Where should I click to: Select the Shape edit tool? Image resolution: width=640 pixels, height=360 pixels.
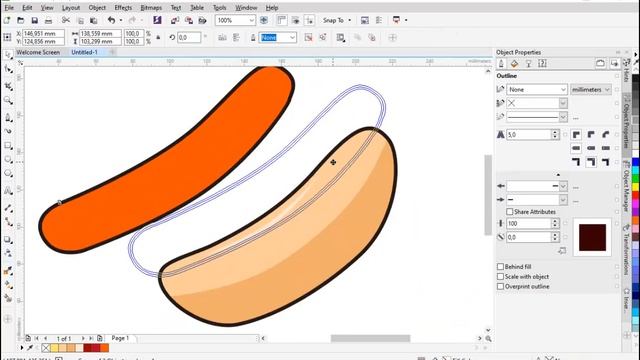click(x=8, y=70)
